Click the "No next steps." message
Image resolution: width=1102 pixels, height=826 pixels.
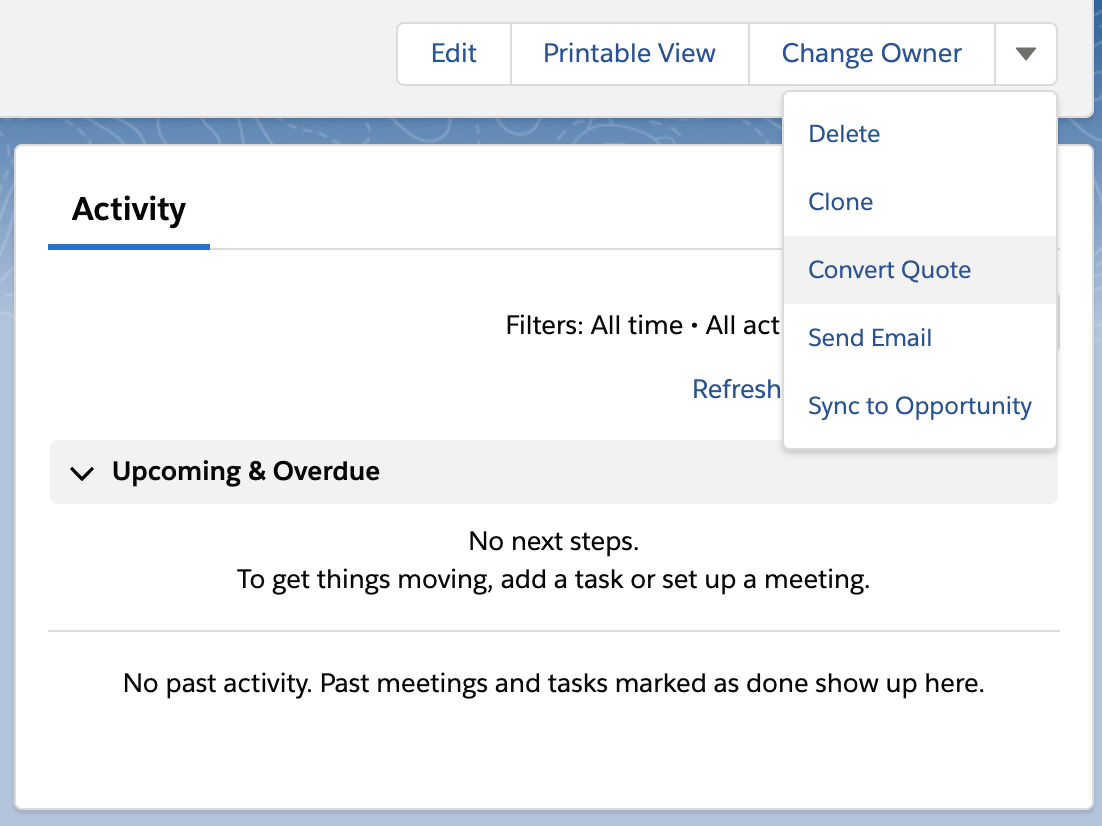553,542
